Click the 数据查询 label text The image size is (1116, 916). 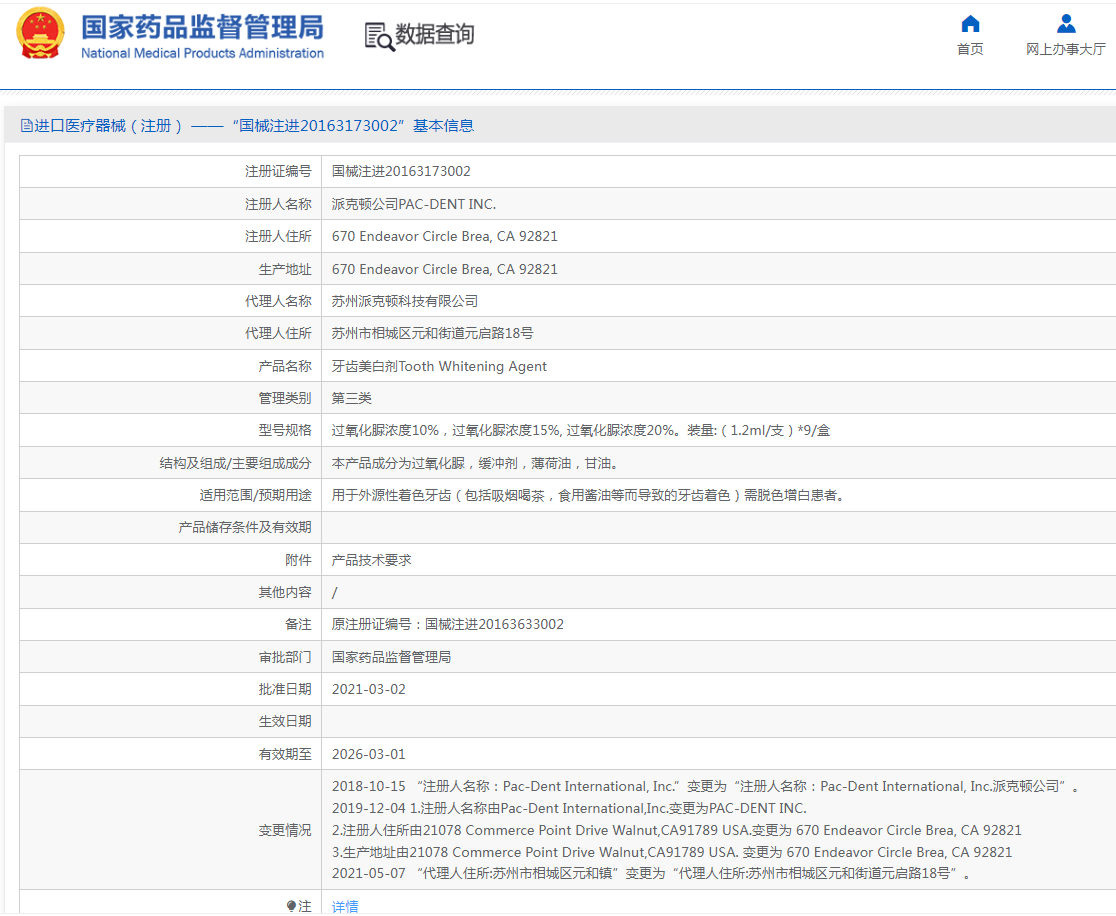pyautogui.click(x=435, y=36)
